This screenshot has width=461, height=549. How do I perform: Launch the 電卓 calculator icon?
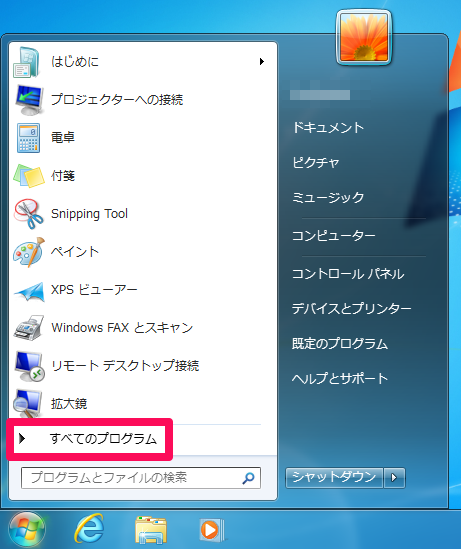point(28,138)
